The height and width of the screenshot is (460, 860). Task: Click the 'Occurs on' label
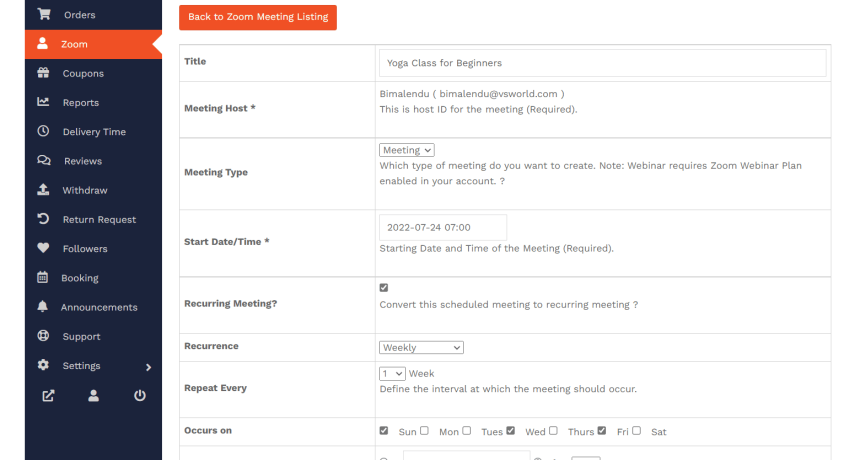208,430
